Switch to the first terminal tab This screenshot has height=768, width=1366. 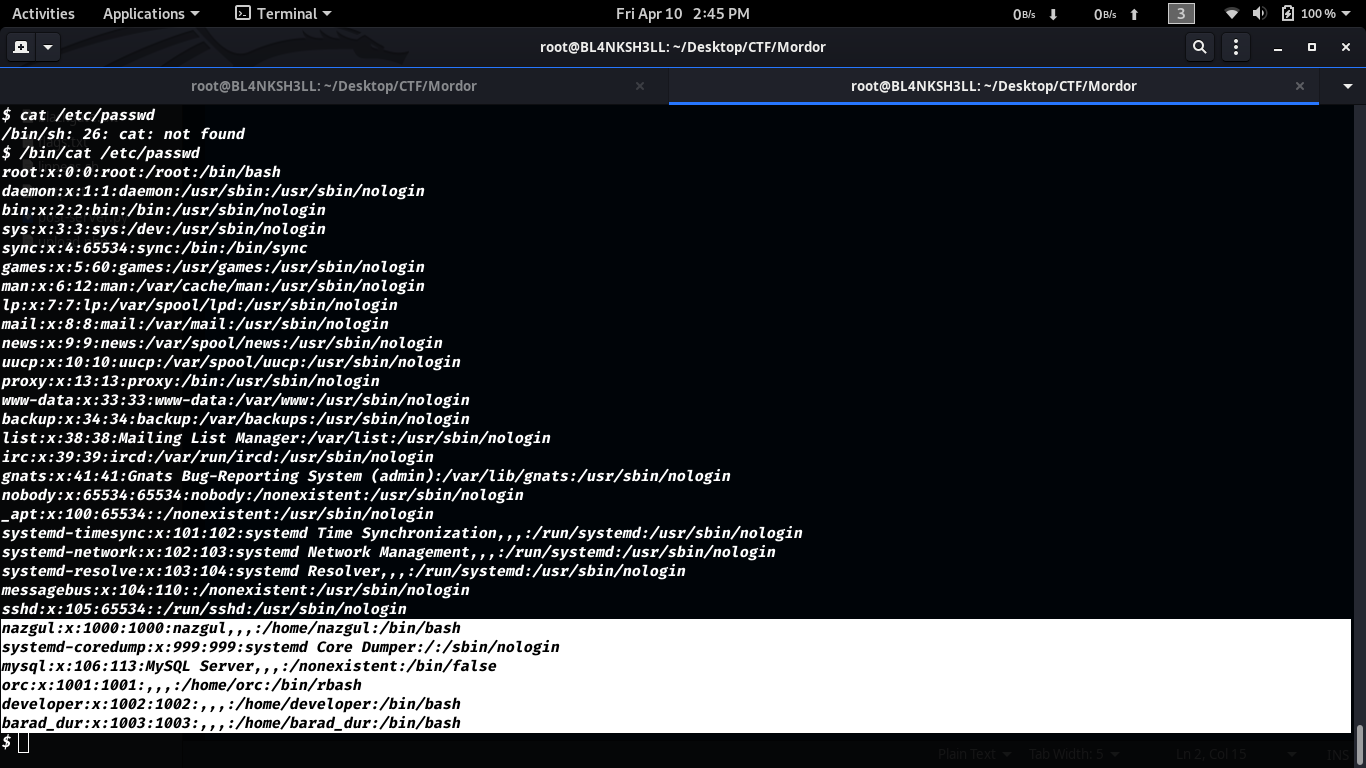(x=333, y=86)
